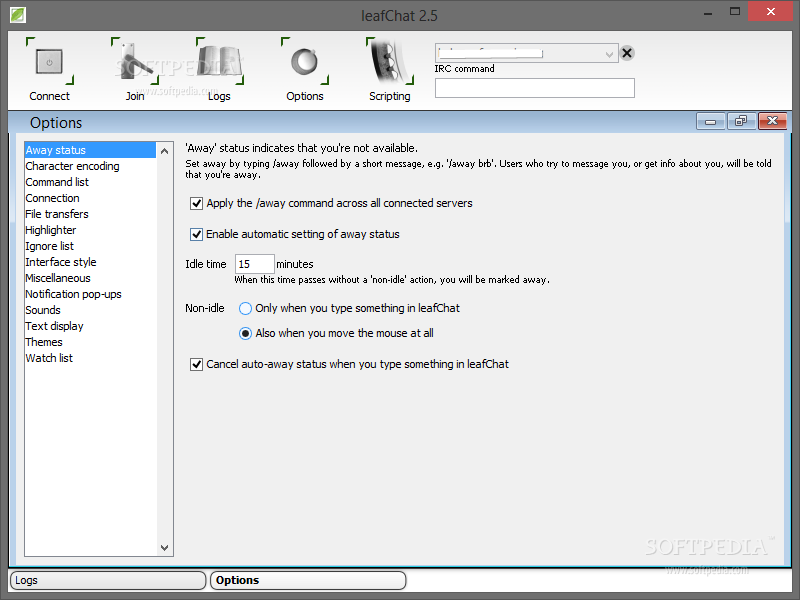Select Interface style in options list

tap(90, 262)
